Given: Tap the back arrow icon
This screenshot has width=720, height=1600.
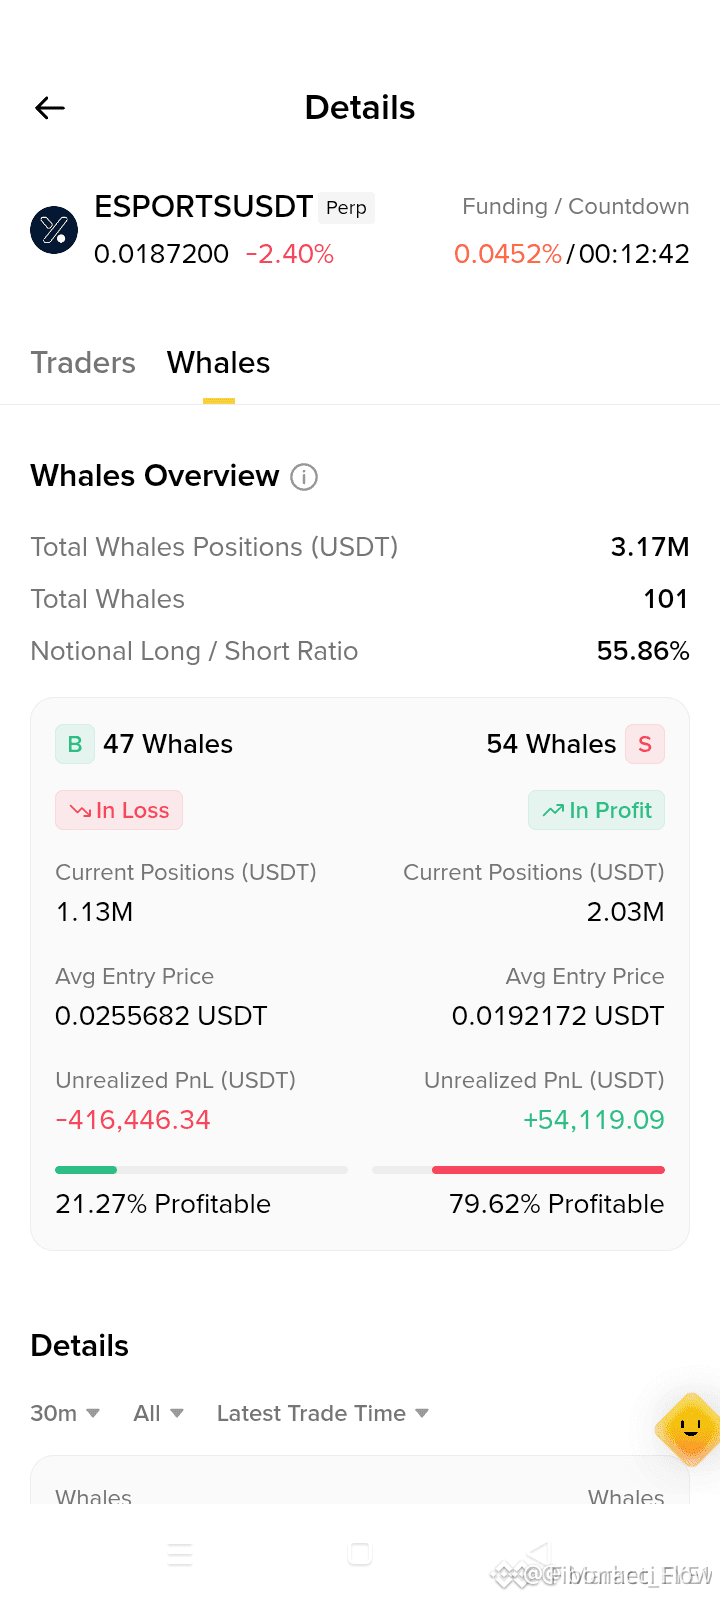Looking at the screenshot, I should pyautogui.click(x=50, y=108).
